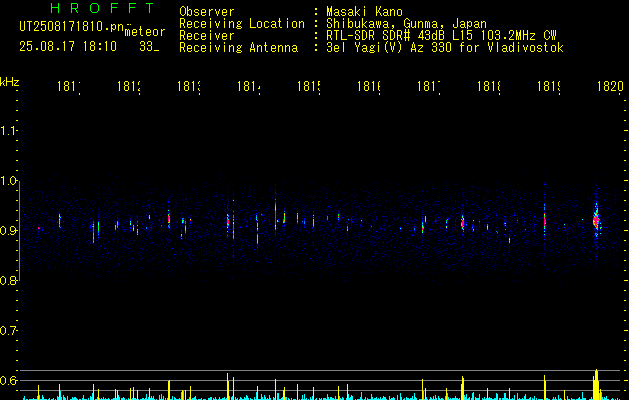This screenshot has width=629, height=400.
Task: Click the date and time 25.08.17 18:10
Action: pos(68,47)
